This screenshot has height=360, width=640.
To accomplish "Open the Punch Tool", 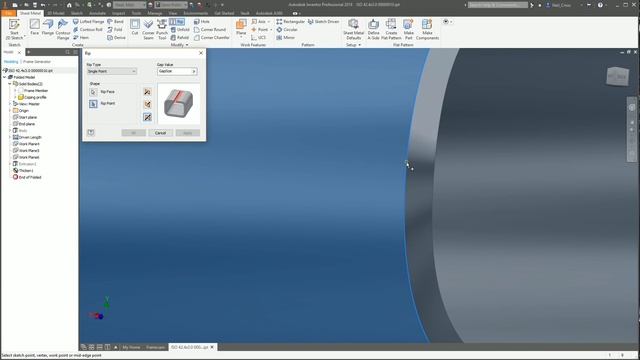I will click(162, 29).
